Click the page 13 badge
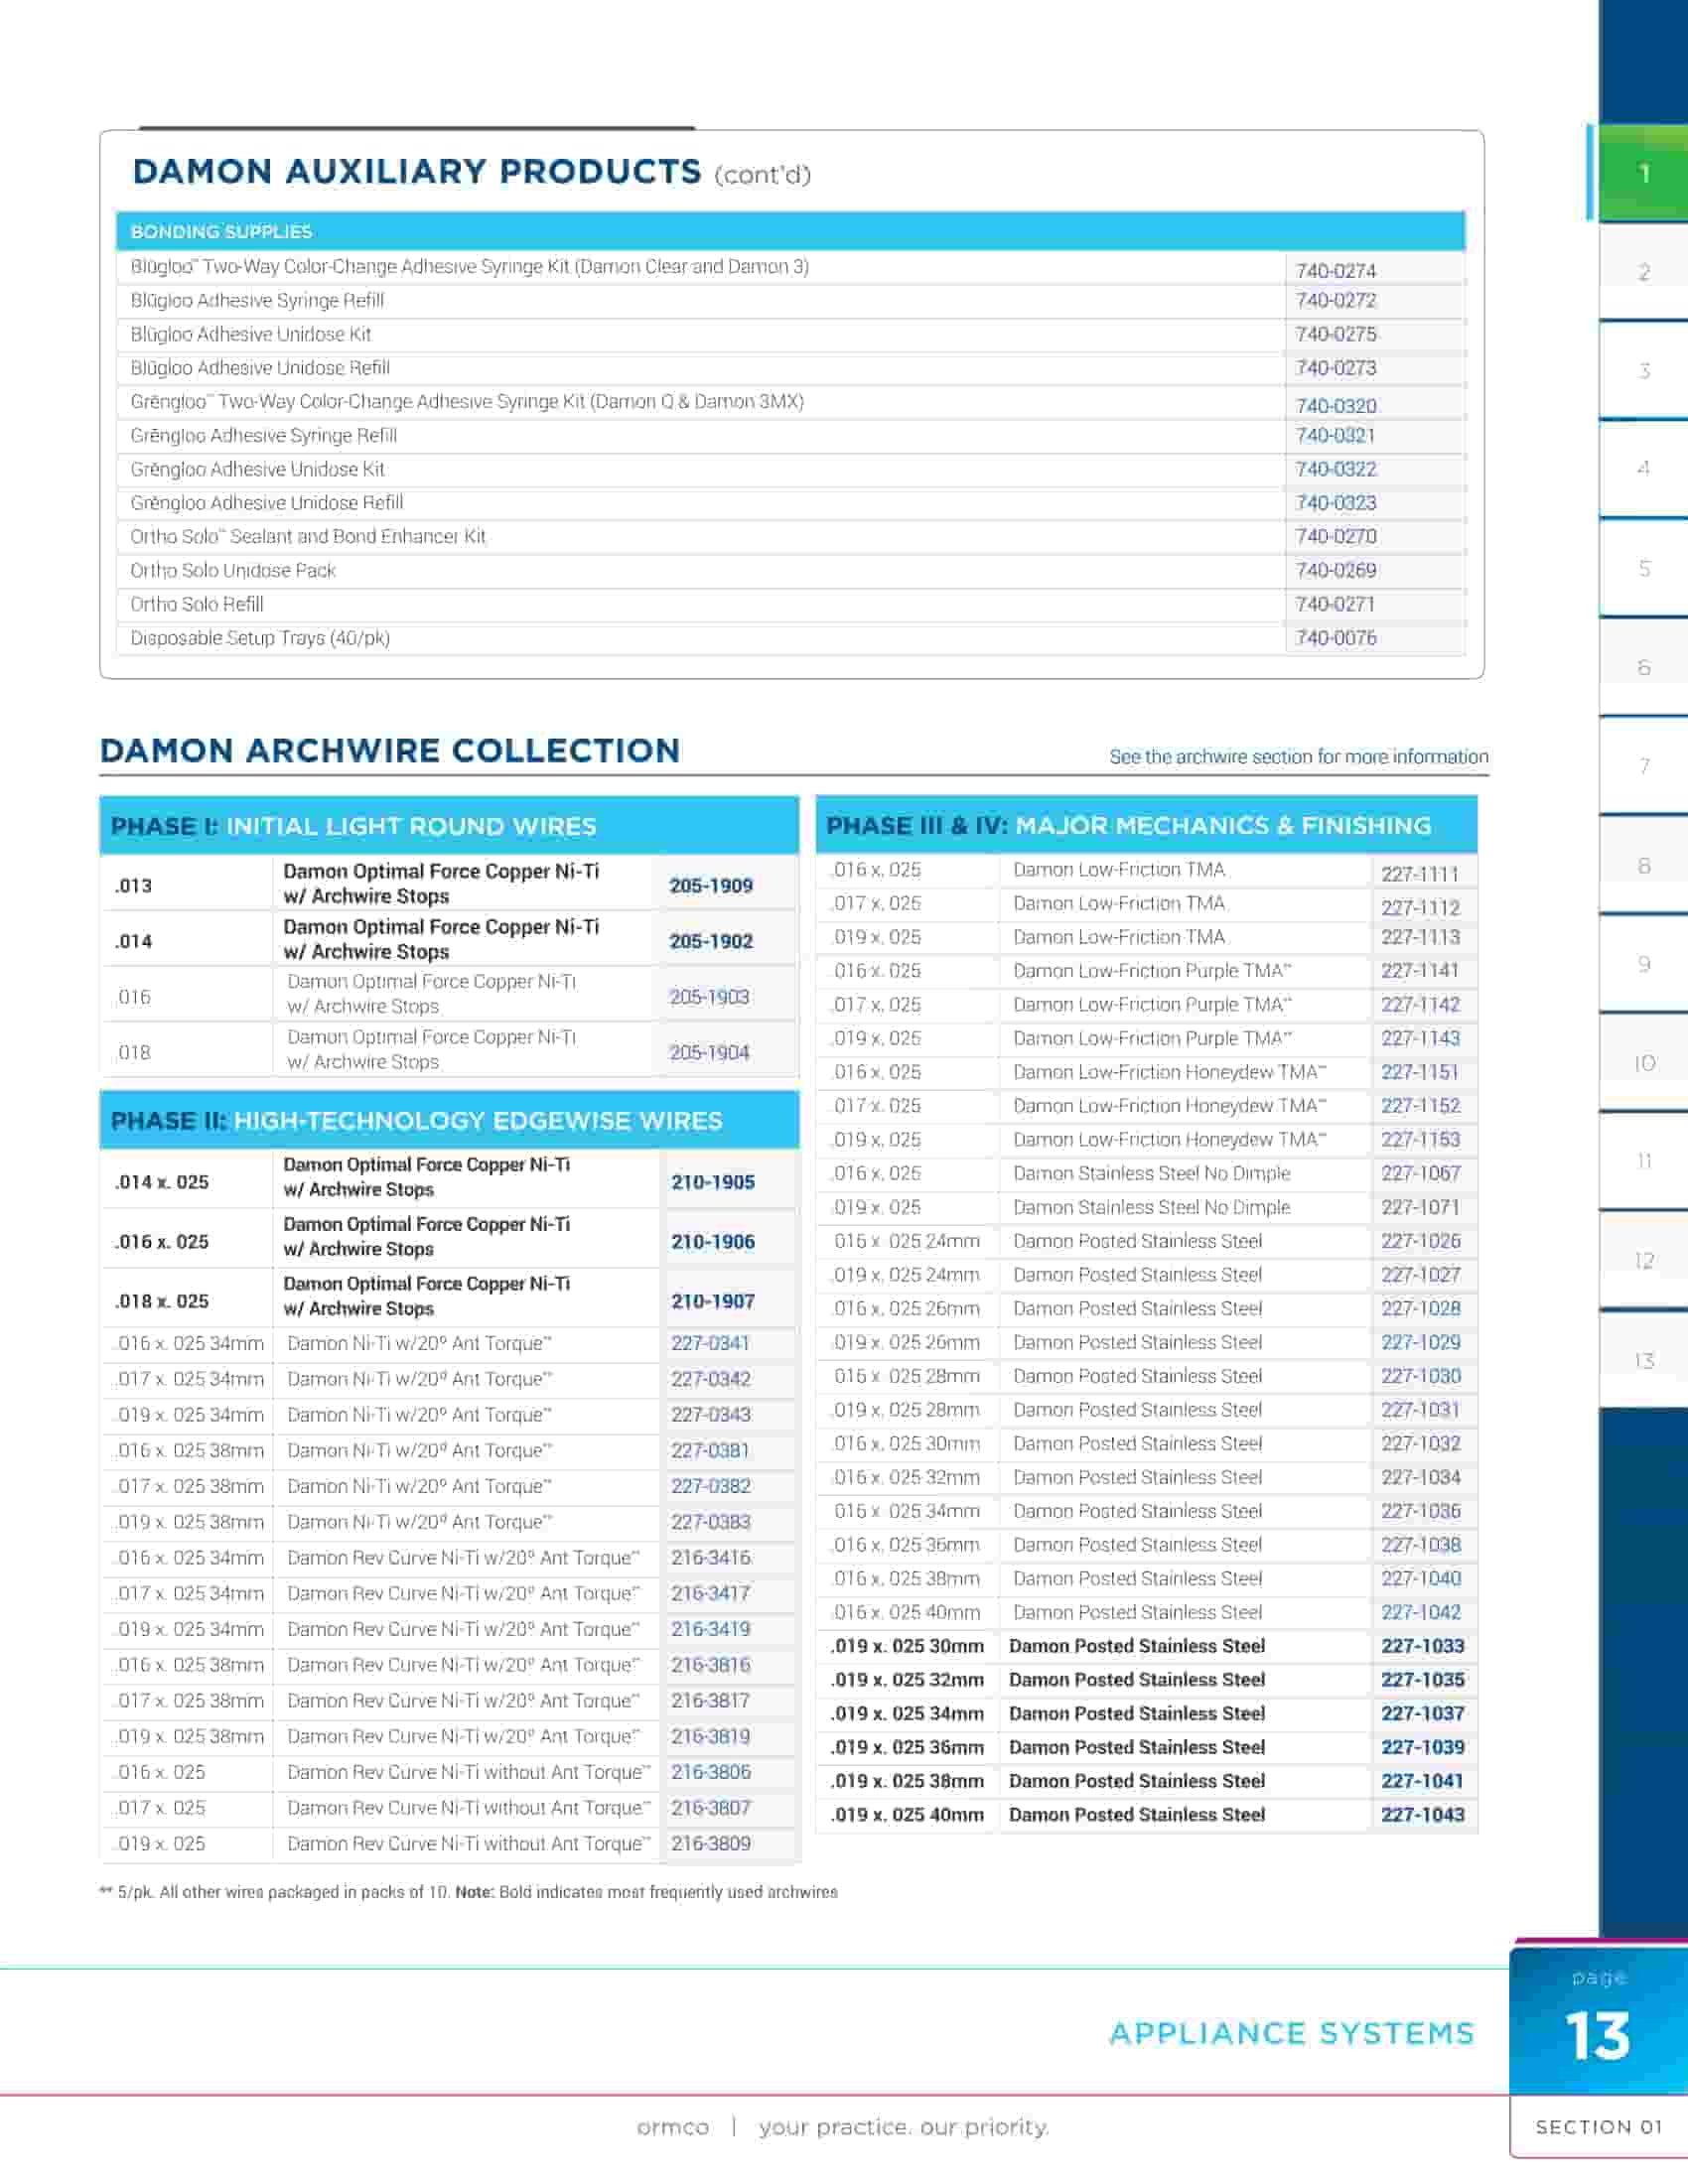The height and width of the screenshot is (2184, 1688). click(x=1598, y=2020)
